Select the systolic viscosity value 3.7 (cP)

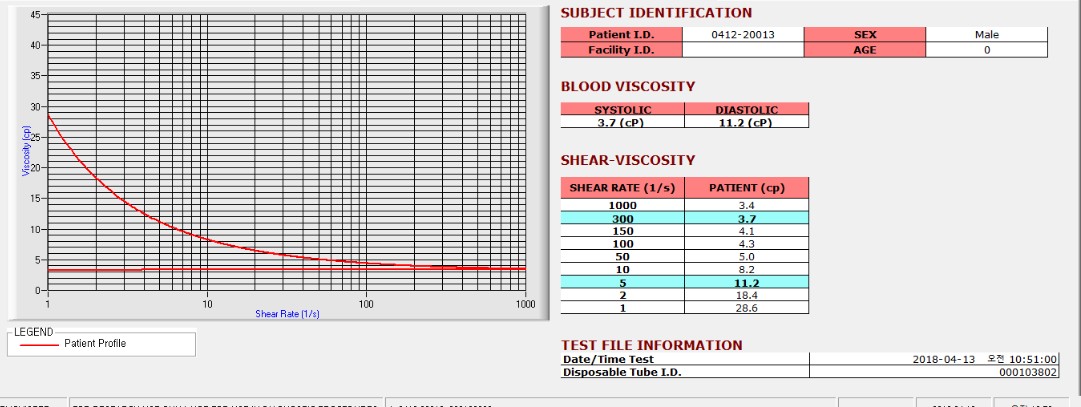(x=623, y=122)
